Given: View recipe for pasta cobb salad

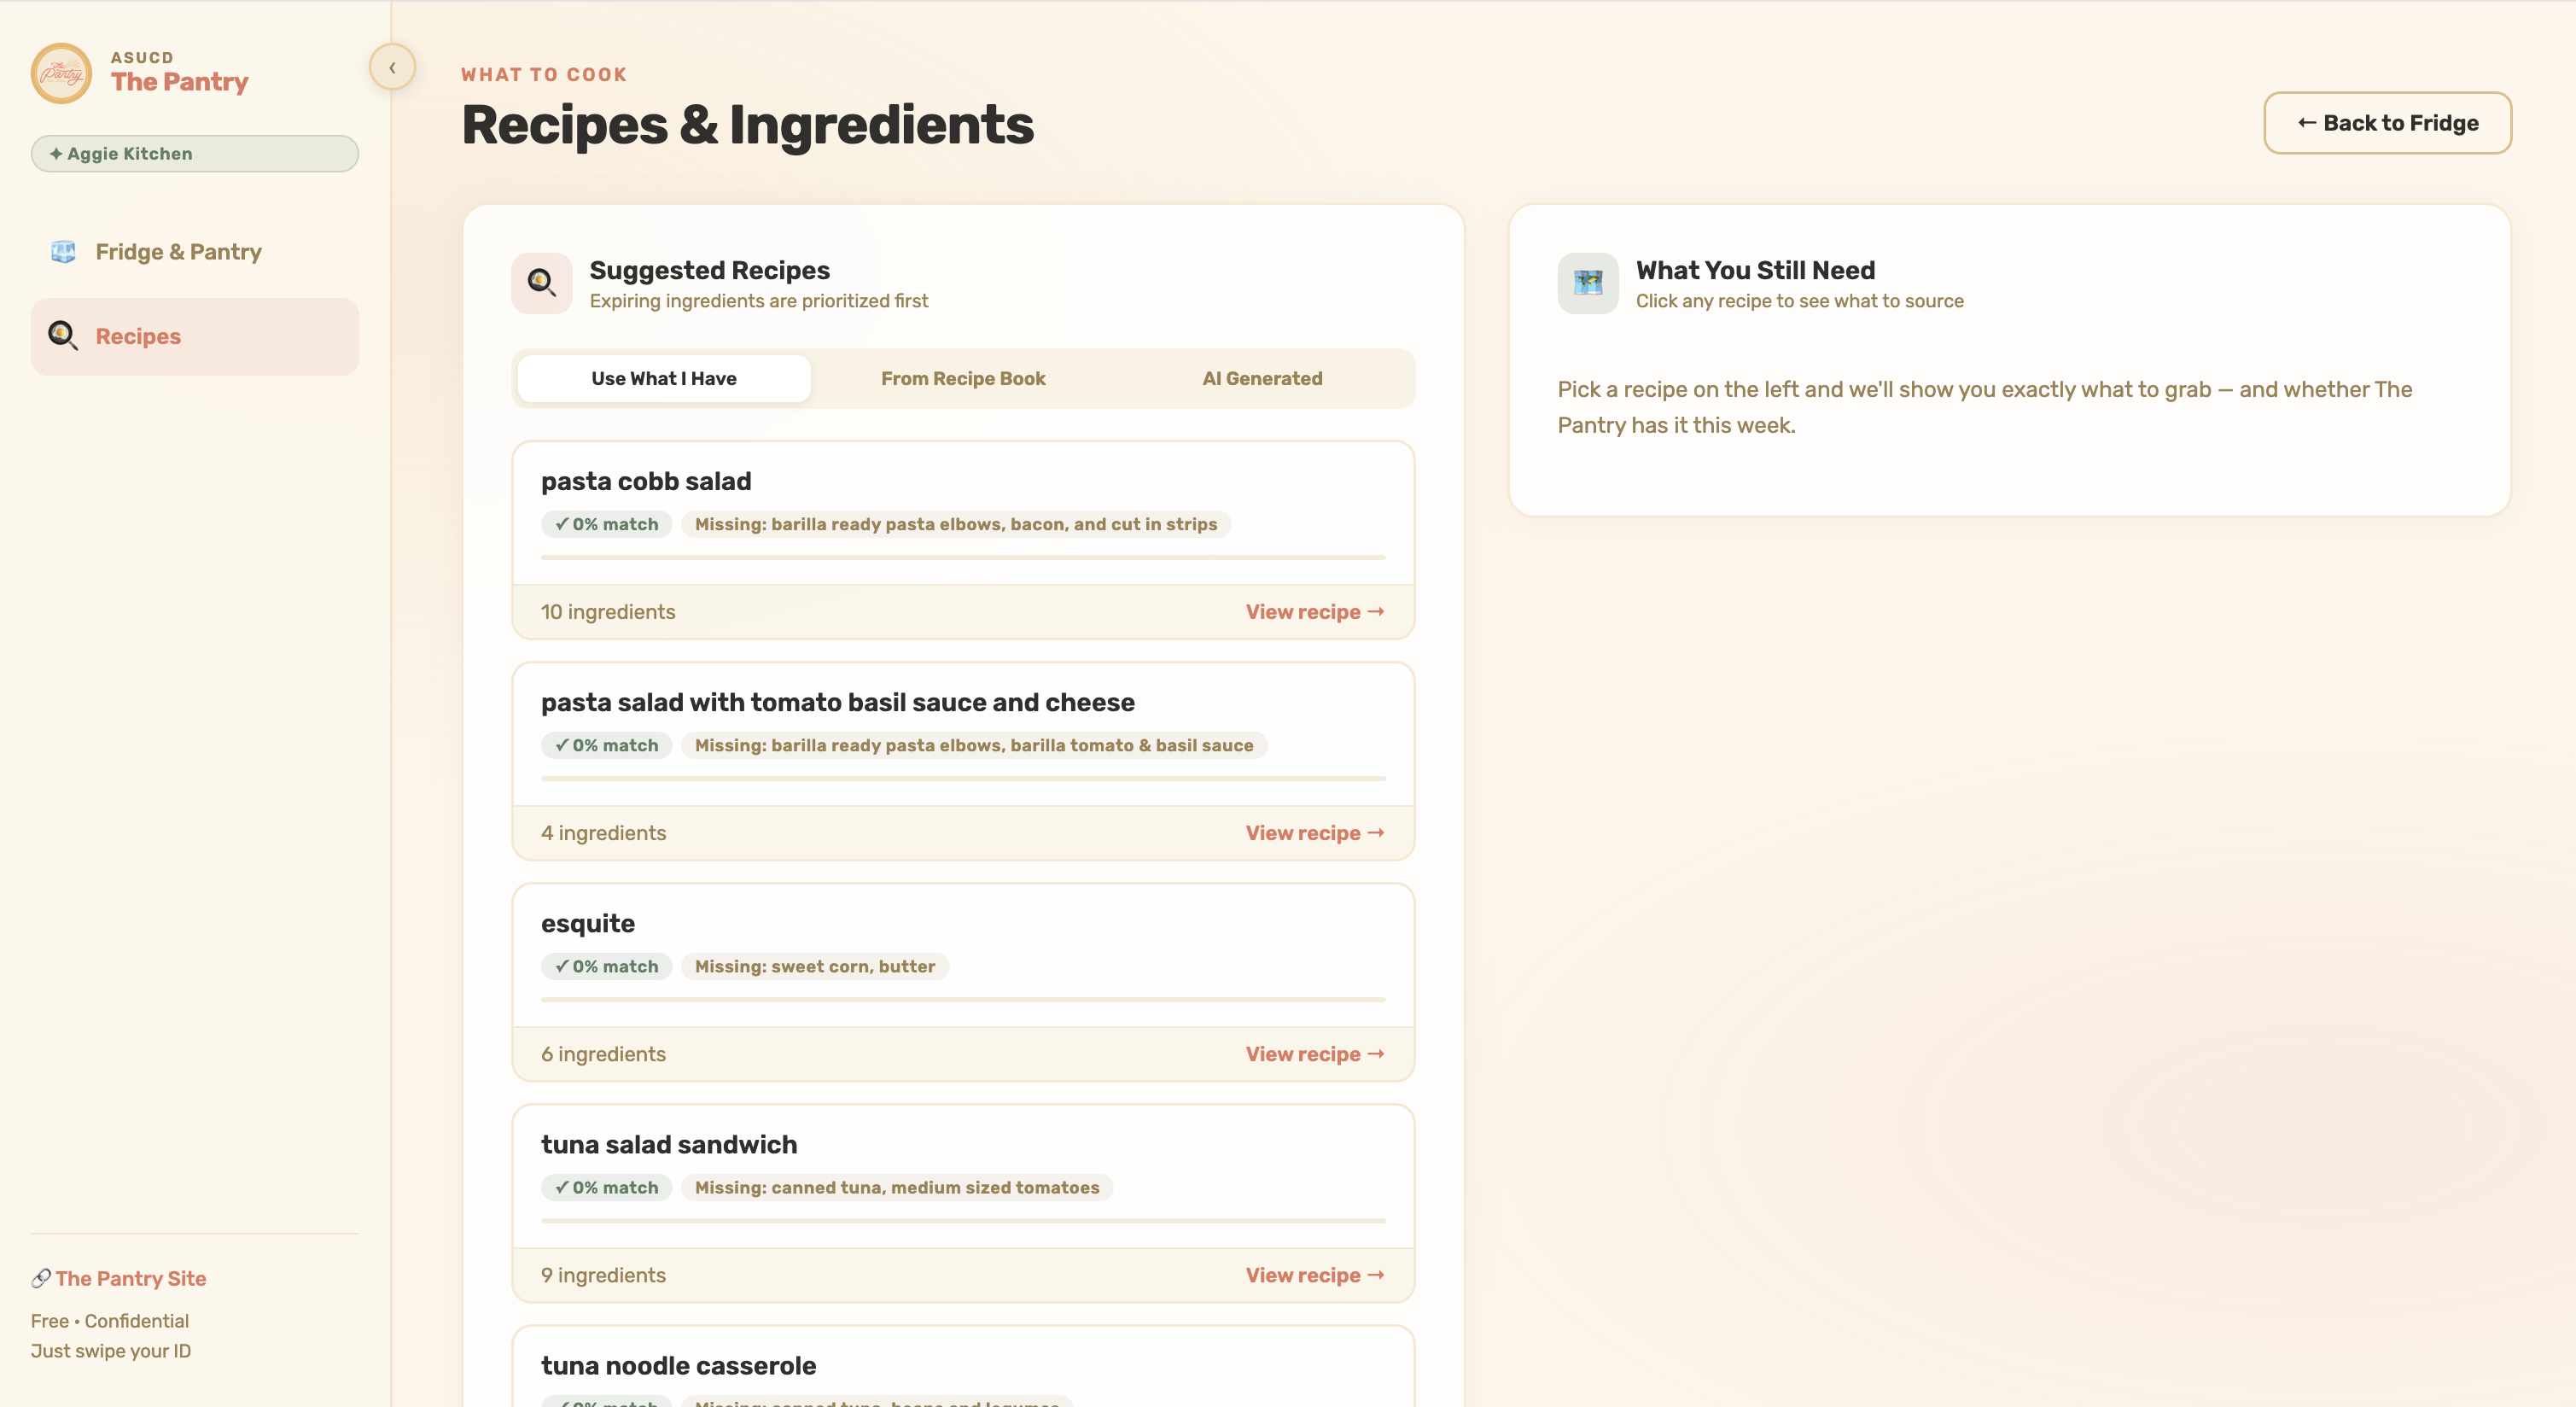Looking at the screenshot, I should [1315, 612].
